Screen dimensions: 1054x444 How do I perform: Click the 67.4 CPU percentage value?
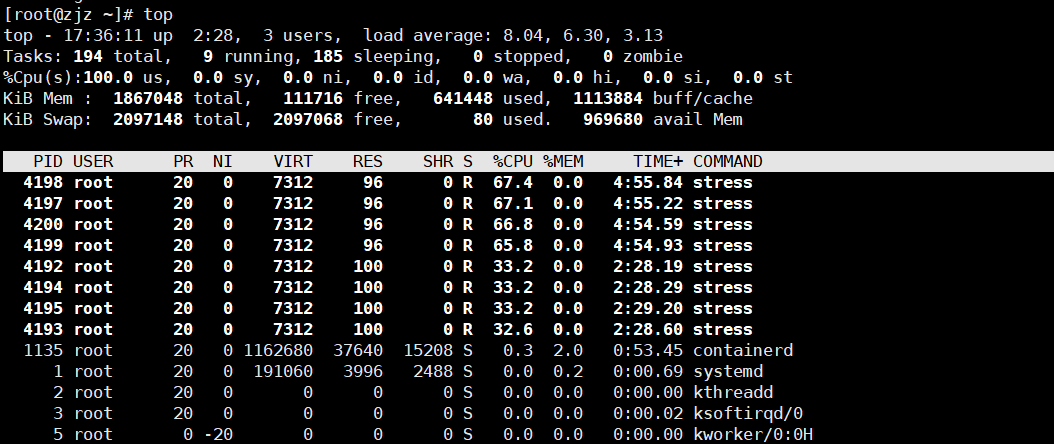point(512,183)
